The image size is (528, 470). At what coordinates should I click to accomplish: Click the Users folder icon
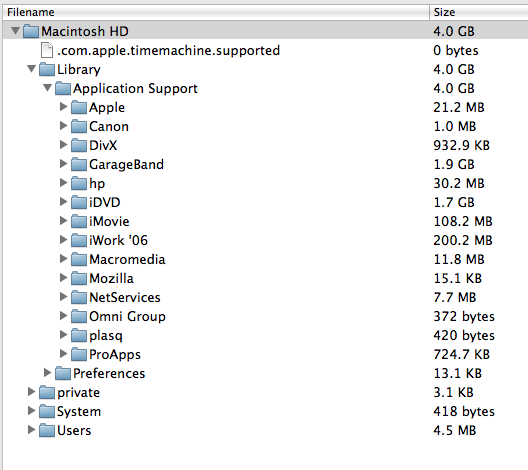coord(47,430)
